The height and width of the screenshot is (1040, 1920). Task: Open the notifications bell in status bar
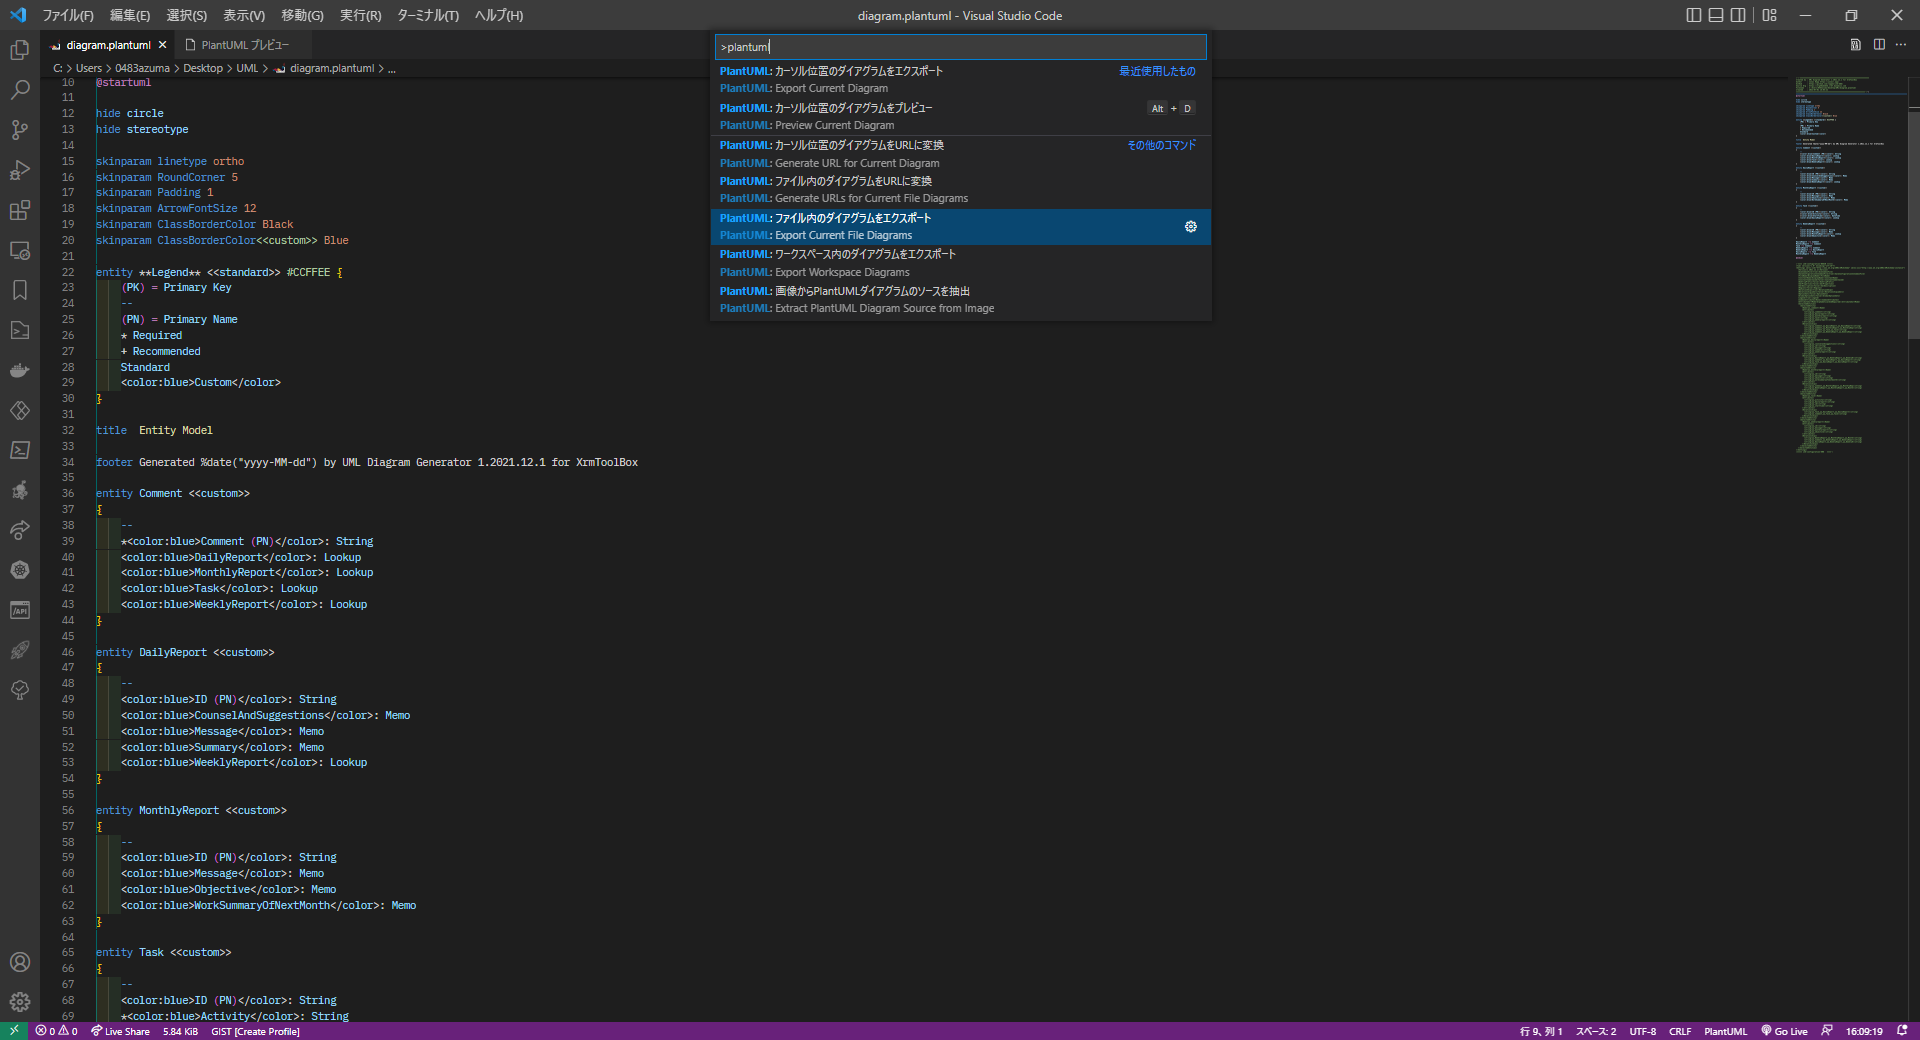(1902, 1031)
